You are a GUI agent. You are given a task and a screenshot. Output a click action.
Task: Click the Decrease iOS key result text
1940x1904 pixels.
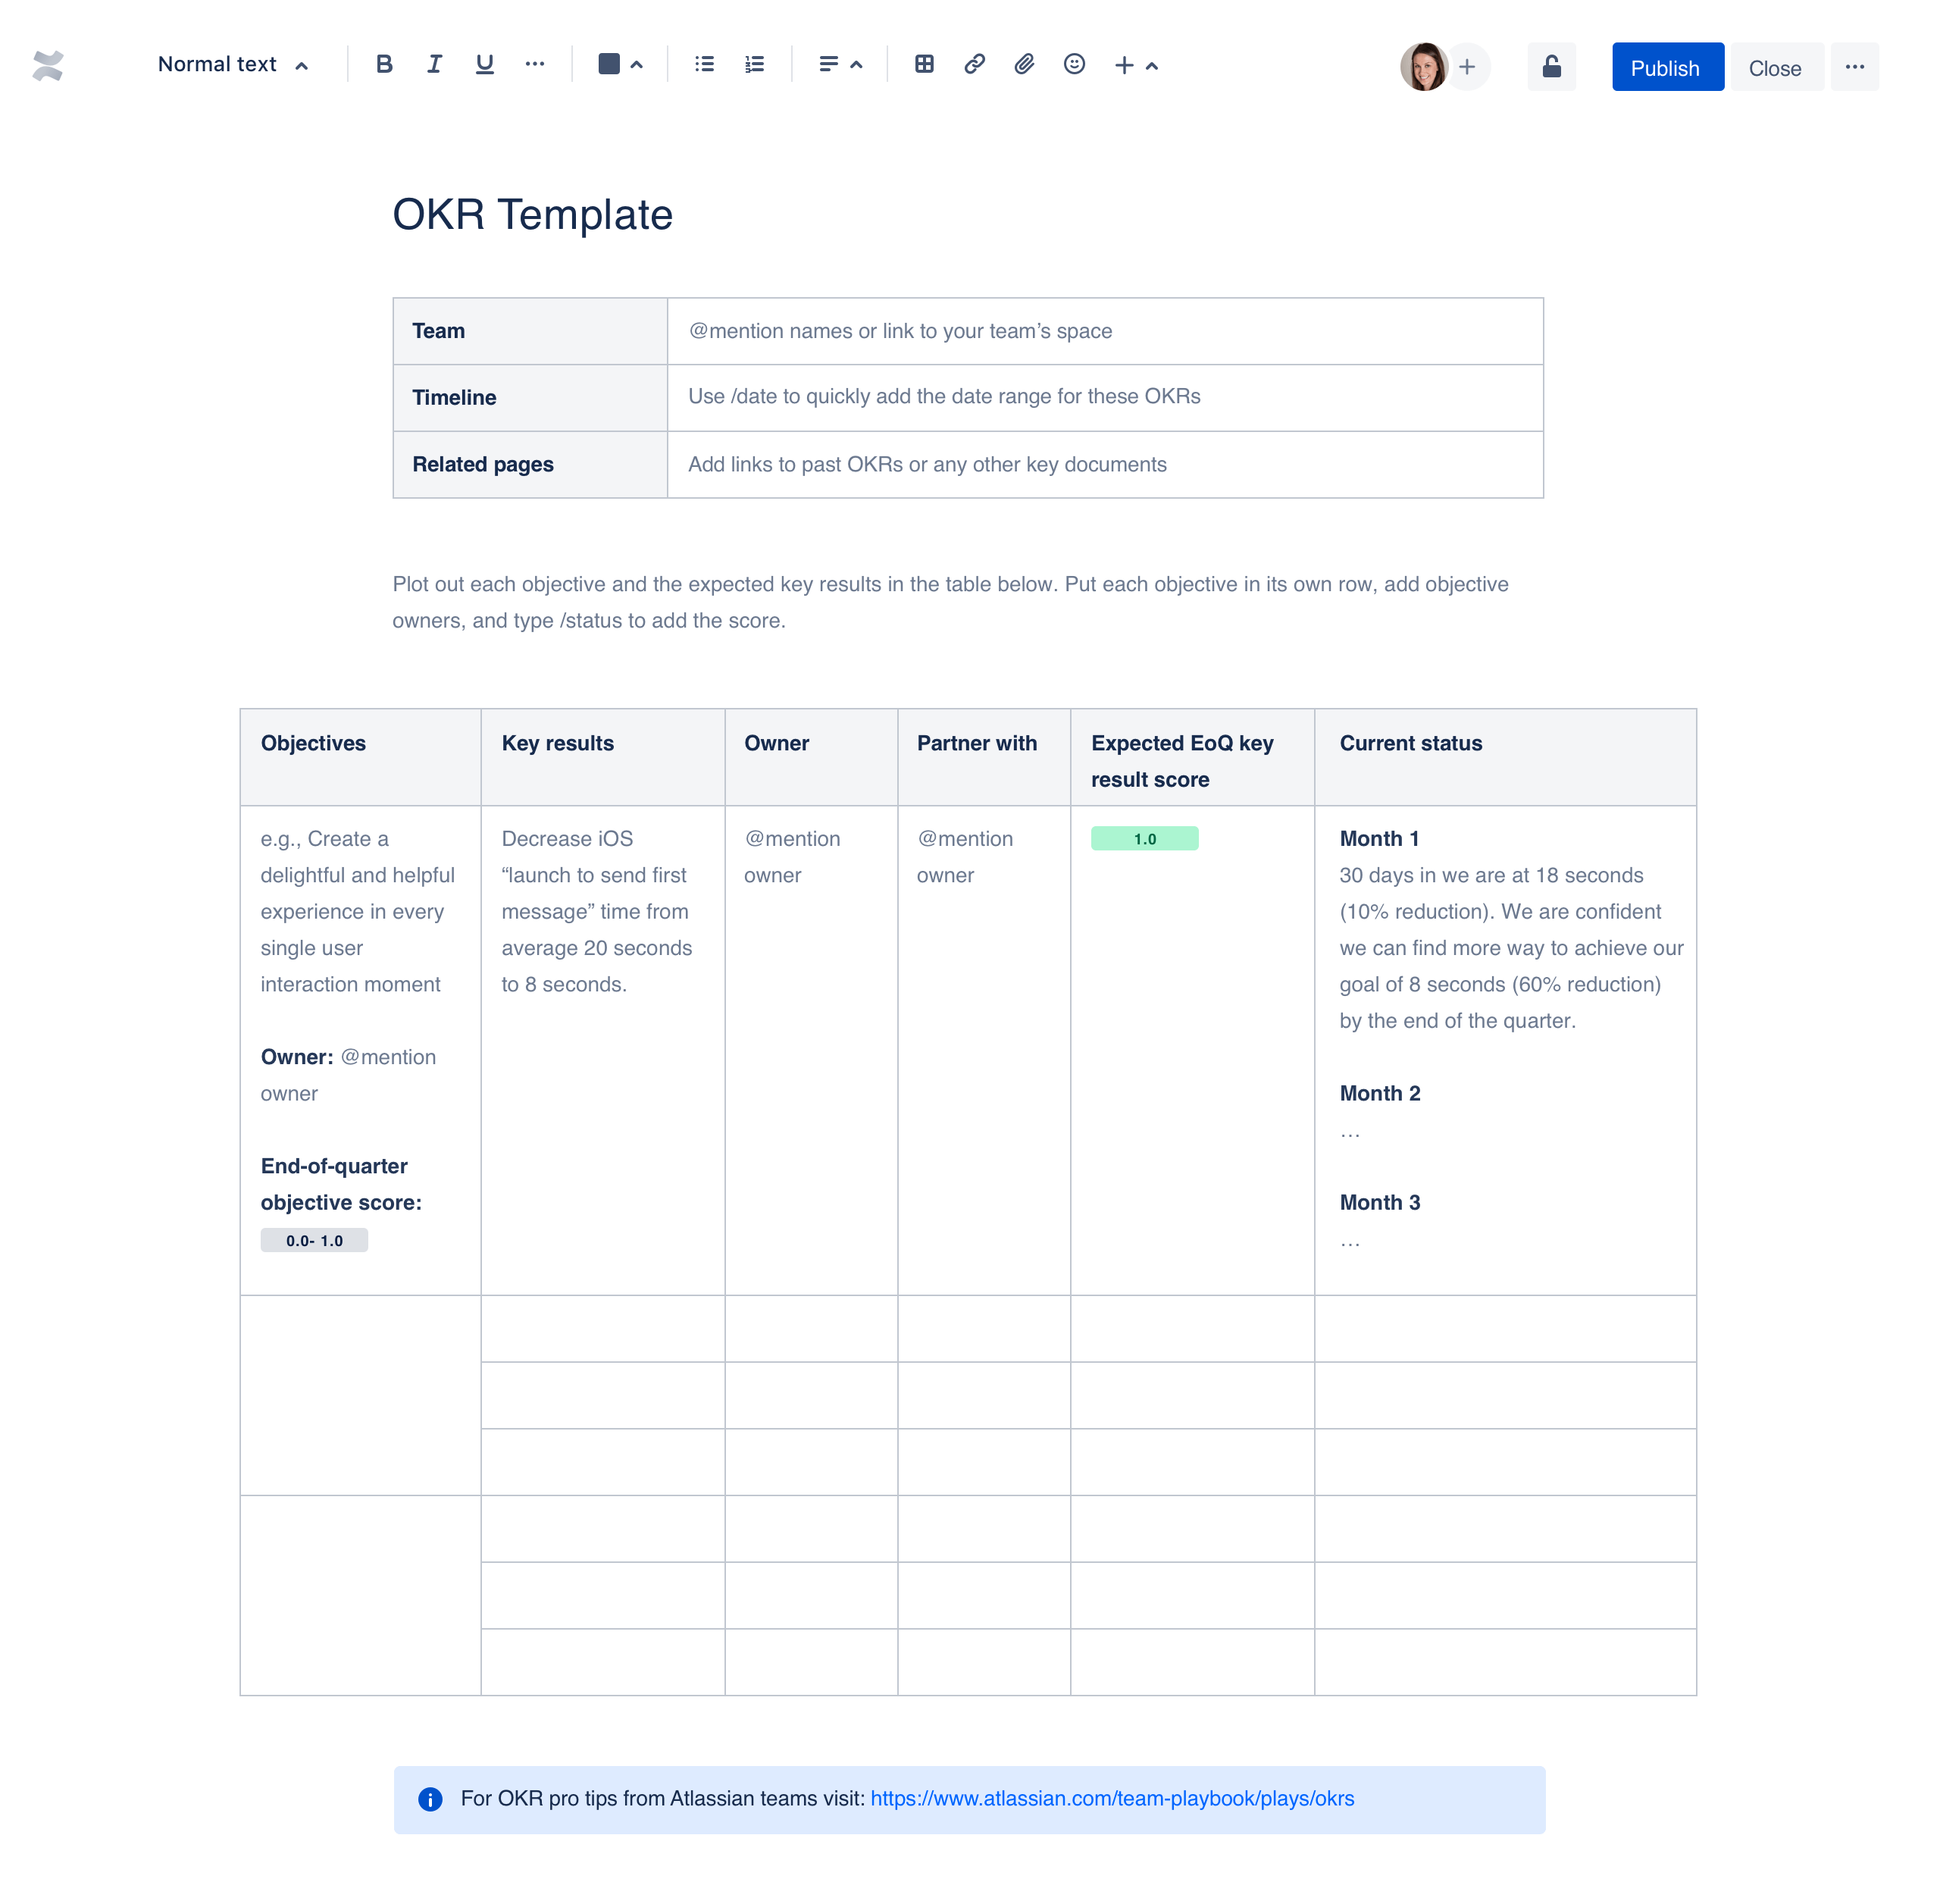tap(597, 912)
